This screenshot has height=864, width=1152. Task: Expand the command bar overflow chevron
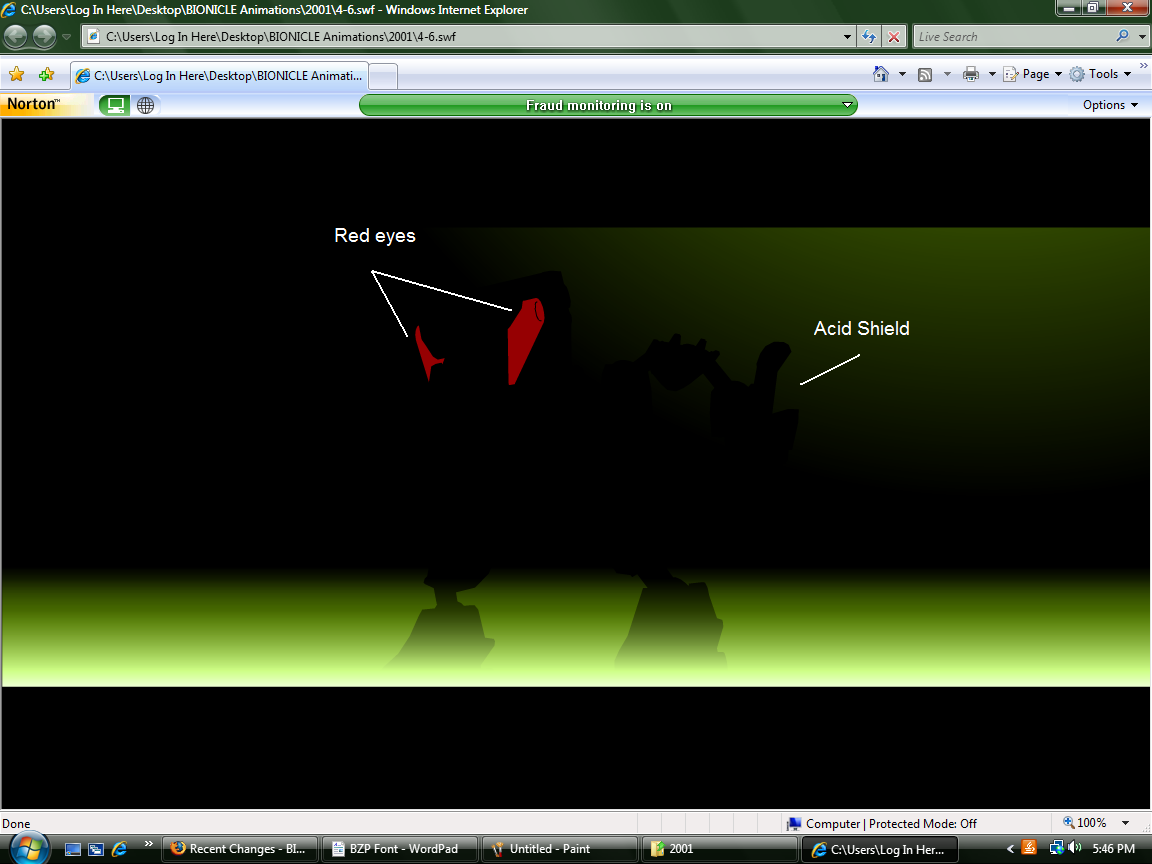pyautogui.click(x=1144, y=66)
